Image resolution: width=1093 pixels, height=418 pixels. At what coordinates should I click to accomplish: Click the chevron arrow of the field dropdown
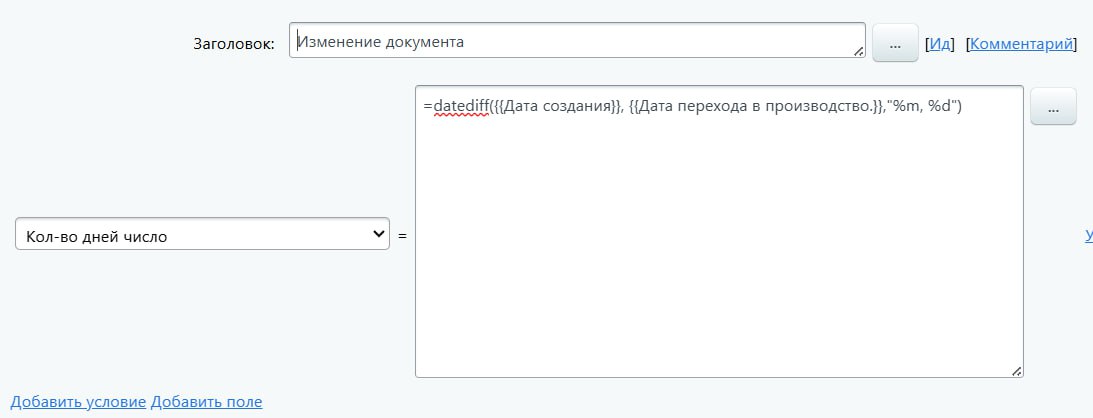(x=378, y=234)
